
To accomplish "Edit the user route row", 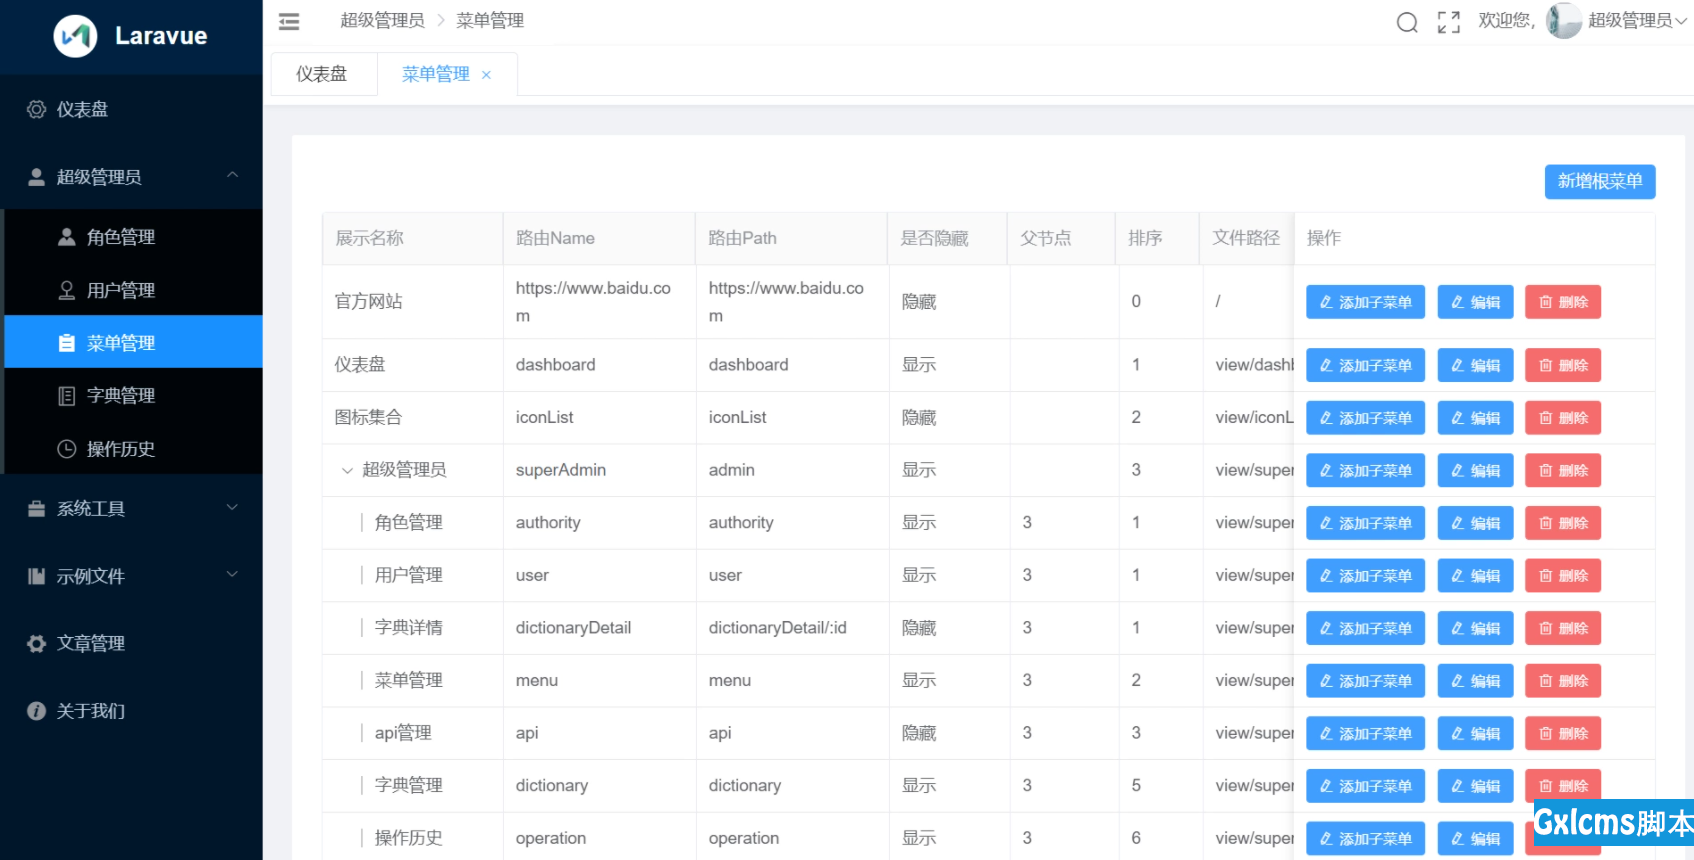I will [x=1475, y=576].
